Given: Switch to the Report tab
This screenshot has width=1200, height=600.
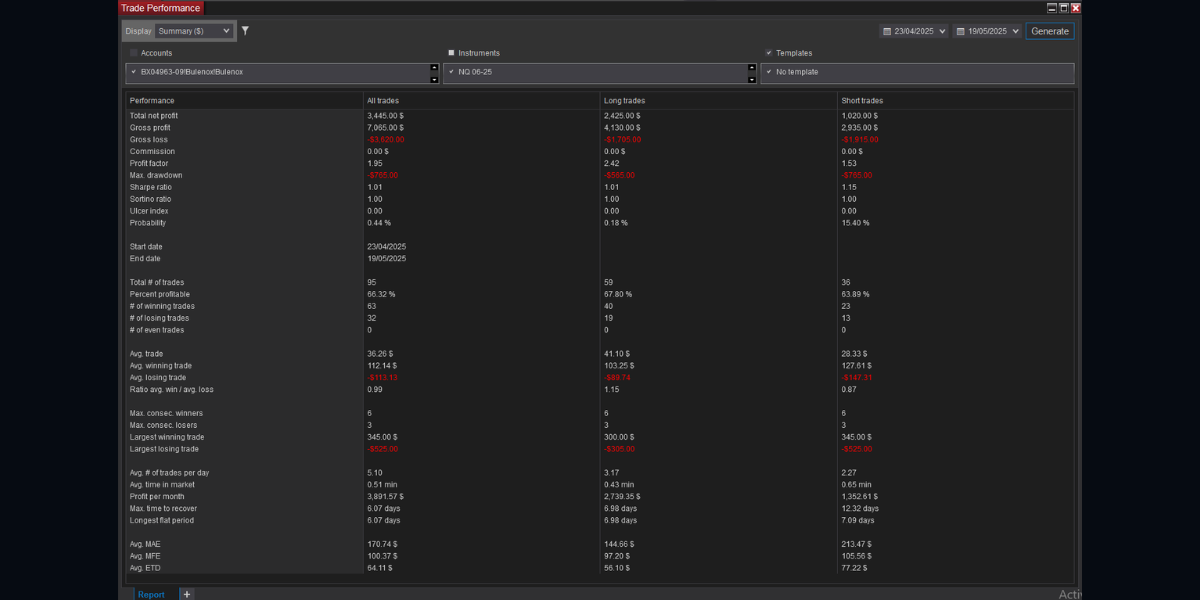Looking at the screenshot, I should [x=151, y=594].
